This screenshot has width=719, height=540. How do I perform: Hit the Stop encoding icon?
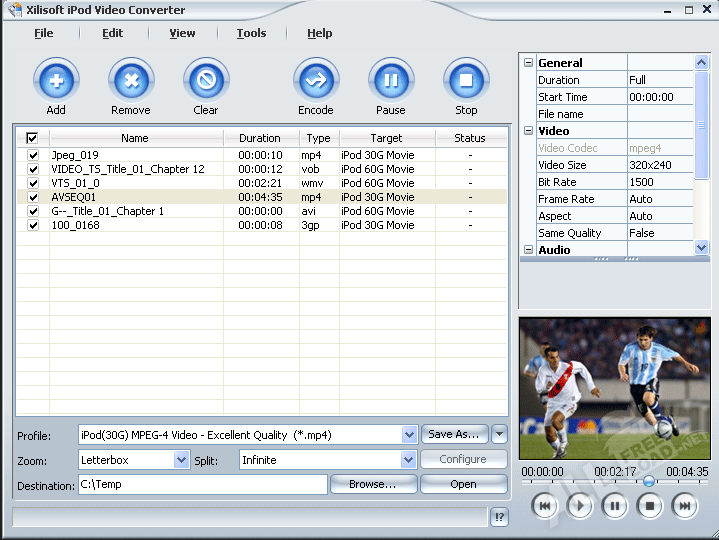click(466, 80)
